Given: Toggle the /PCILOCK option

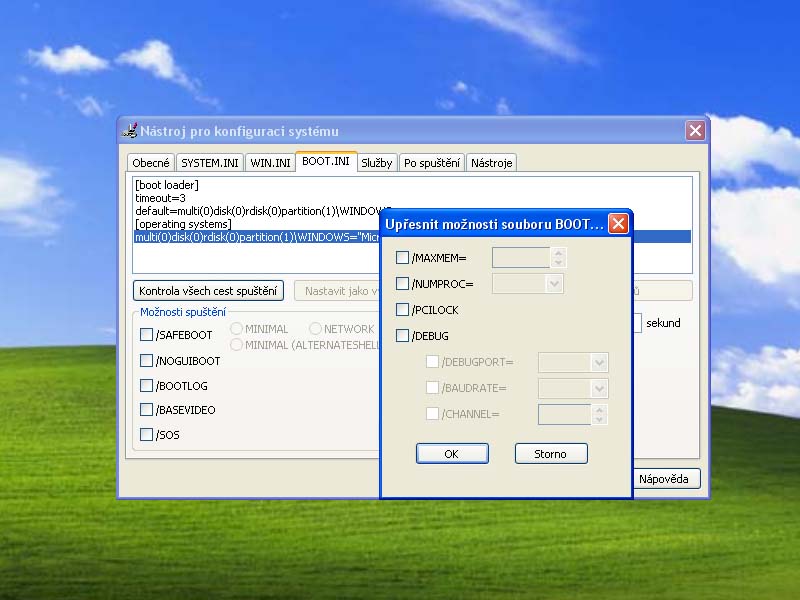Looking at the screenshot, I should click(x=403, y=310).
